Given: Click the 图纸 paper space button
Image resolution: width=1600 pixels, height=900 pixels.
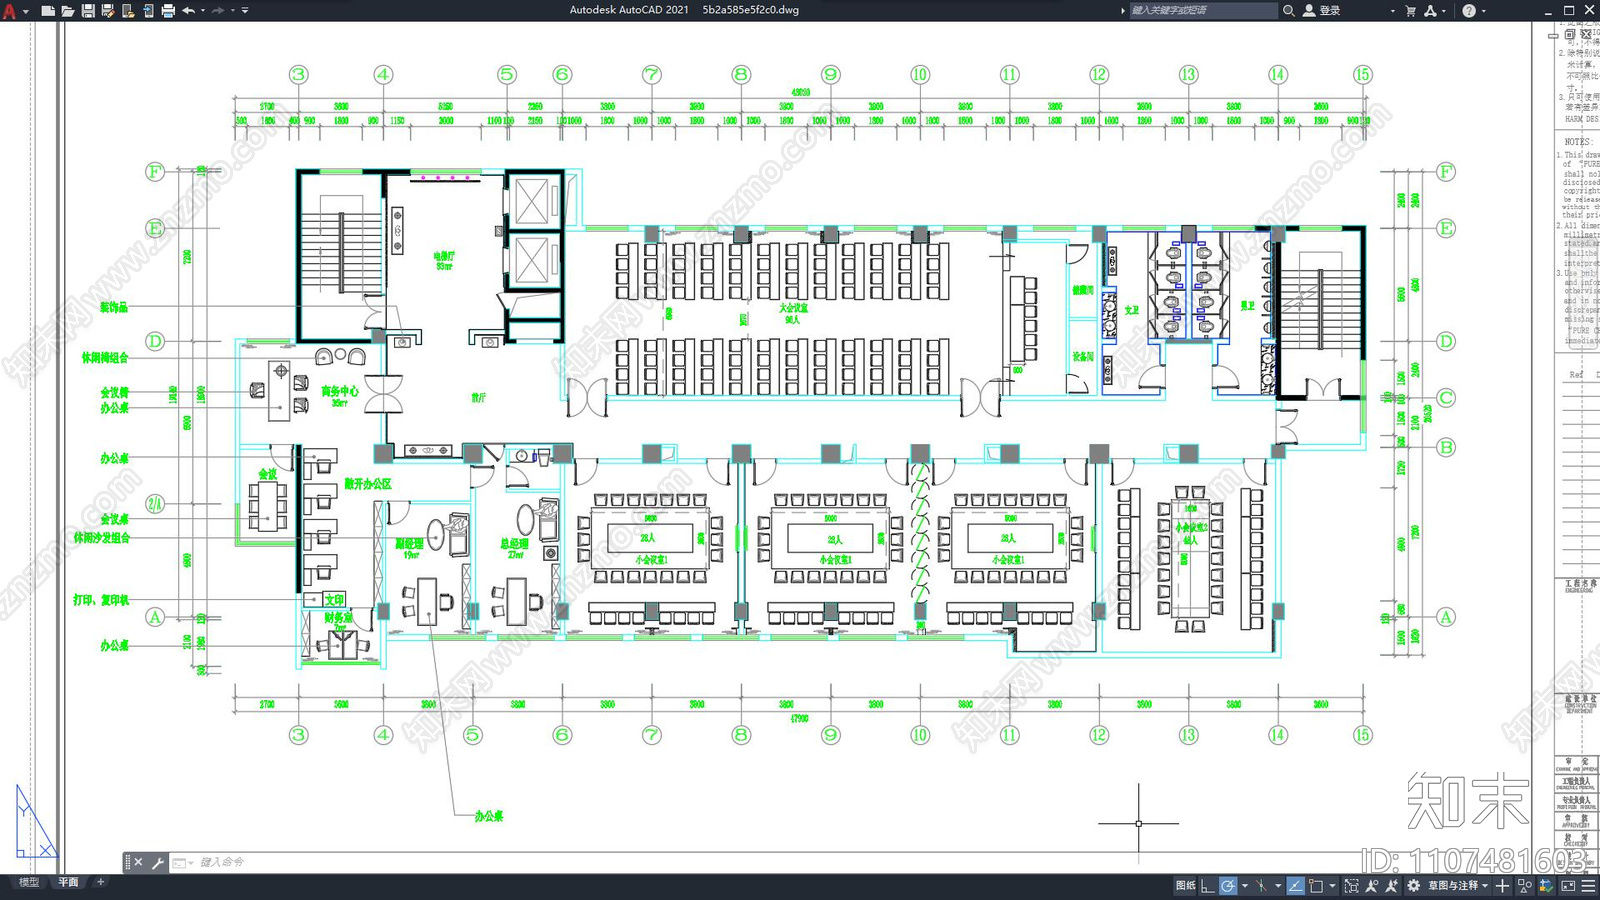Looking at the screenshot, I should click(1186, 886).
